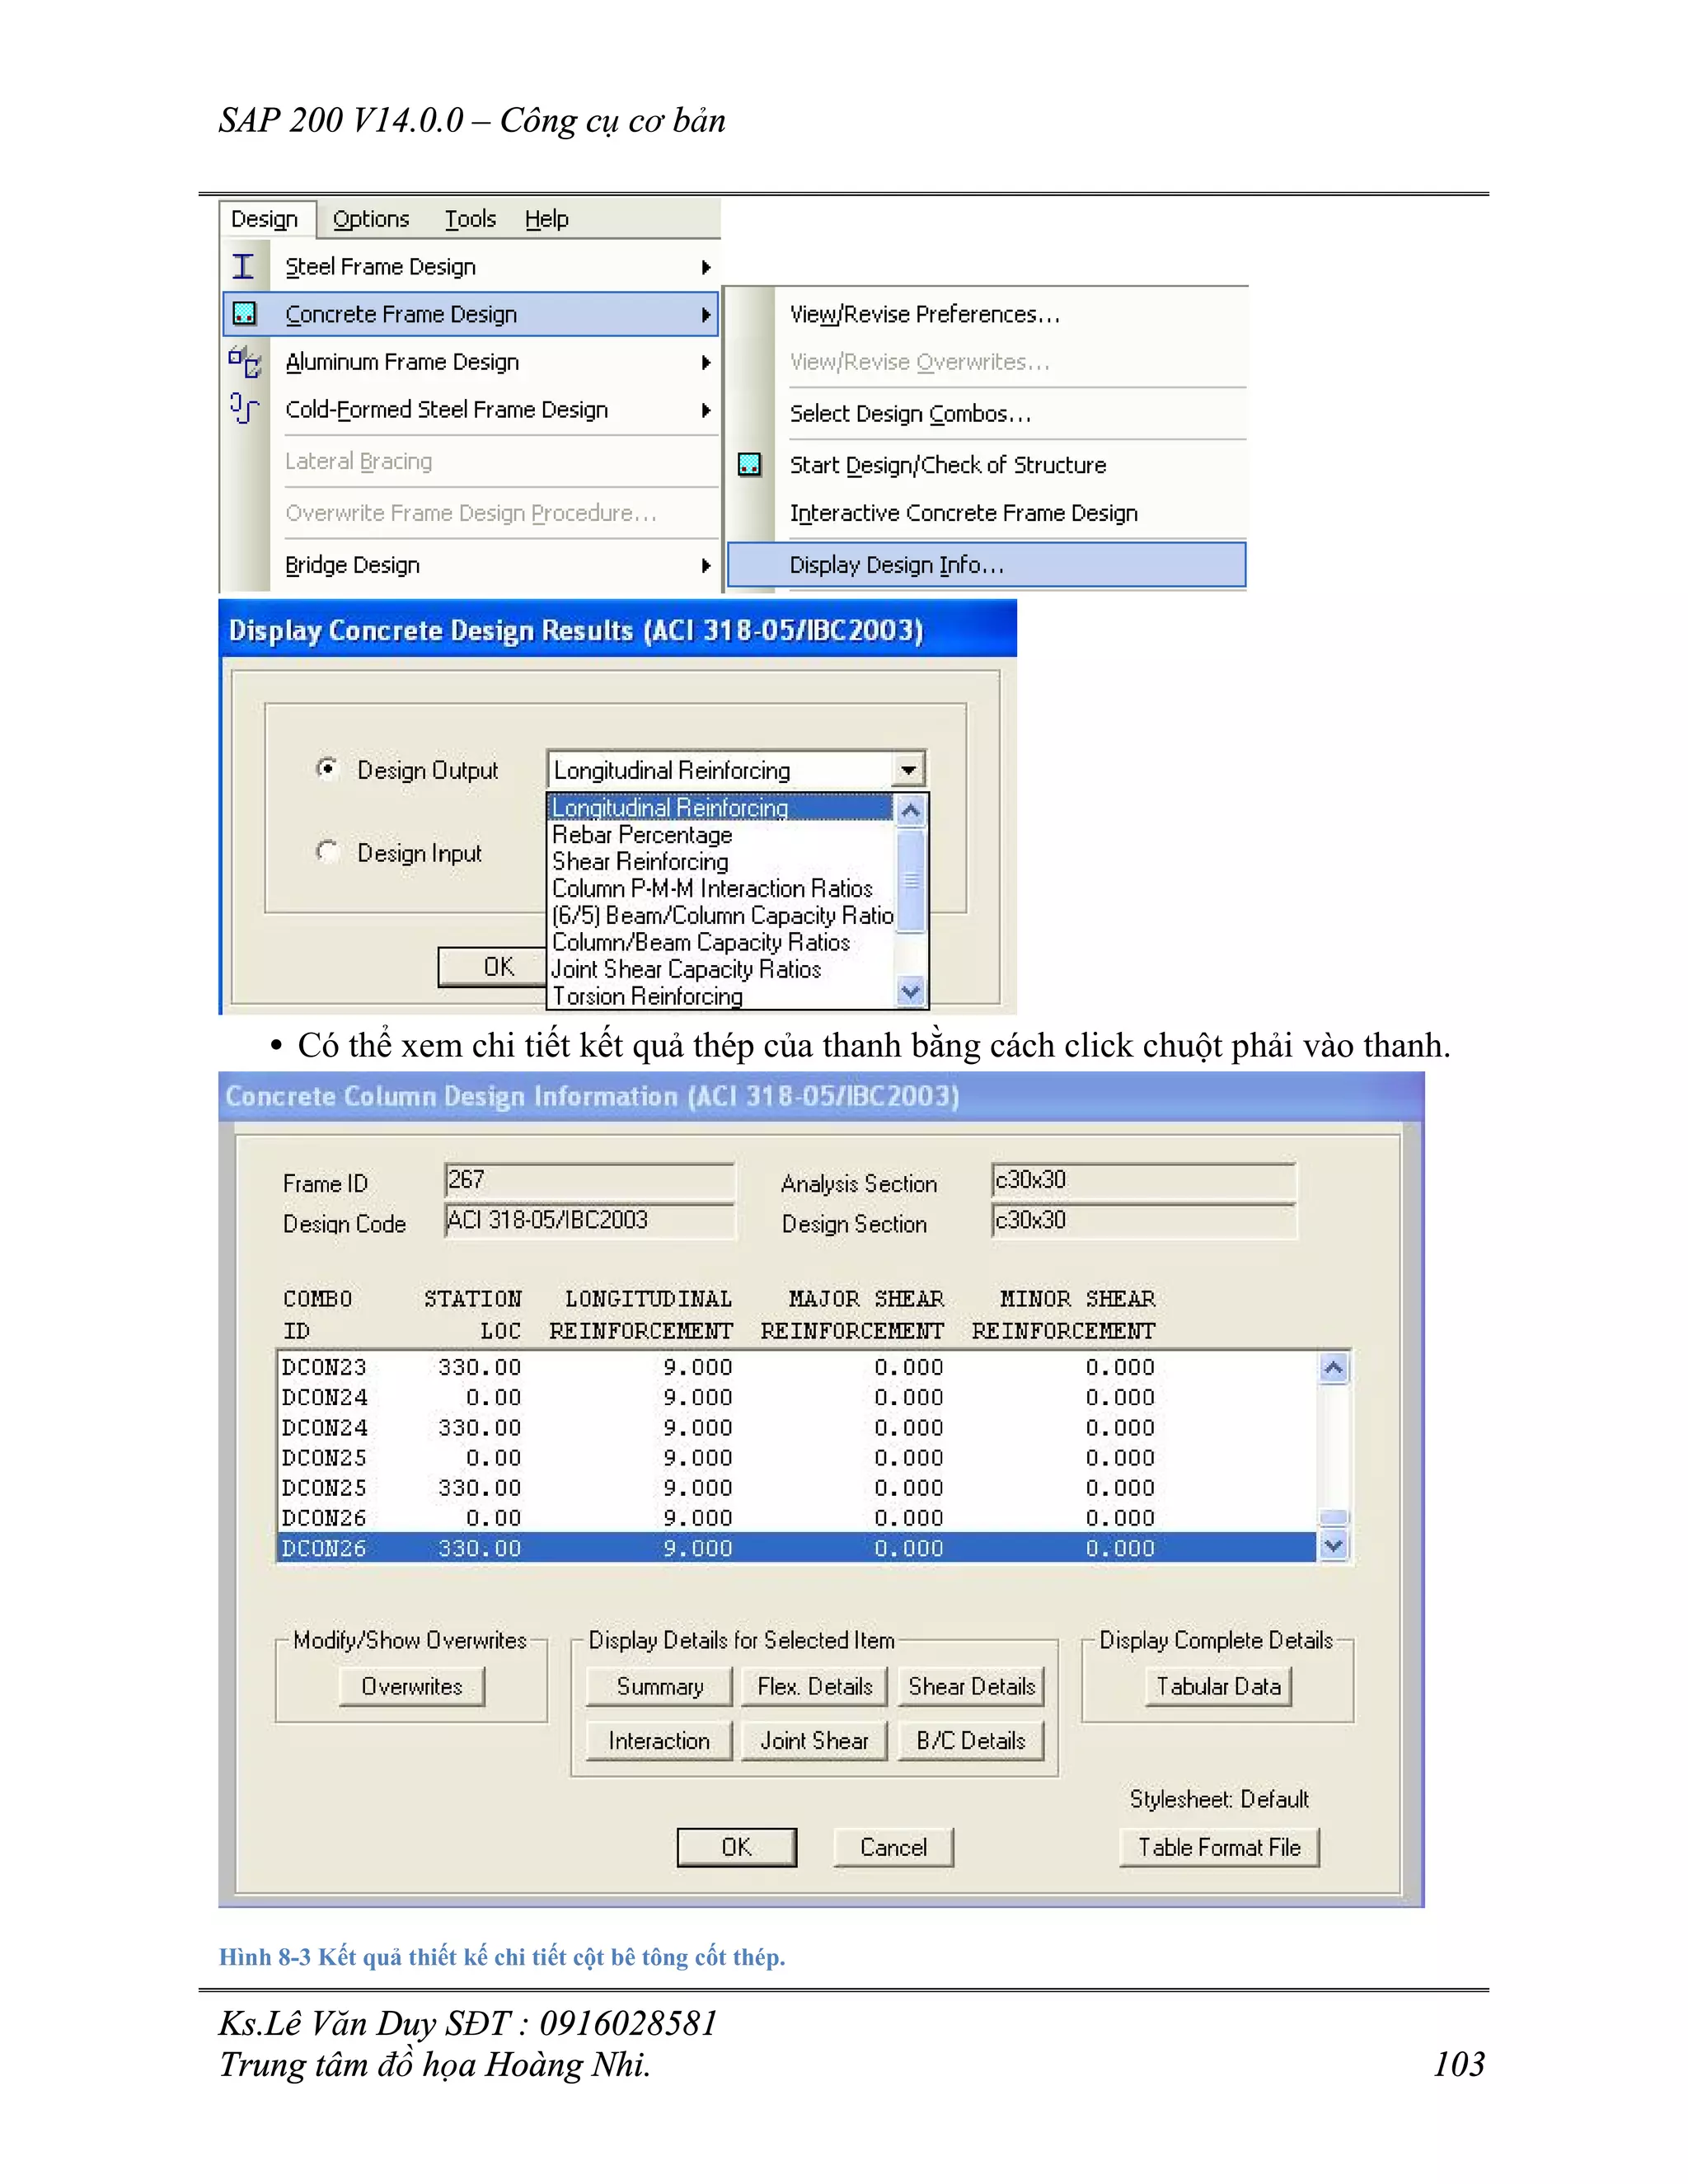Choose Select Design Combos menu entry
1688x2184 pixels.
pos(986,413)
